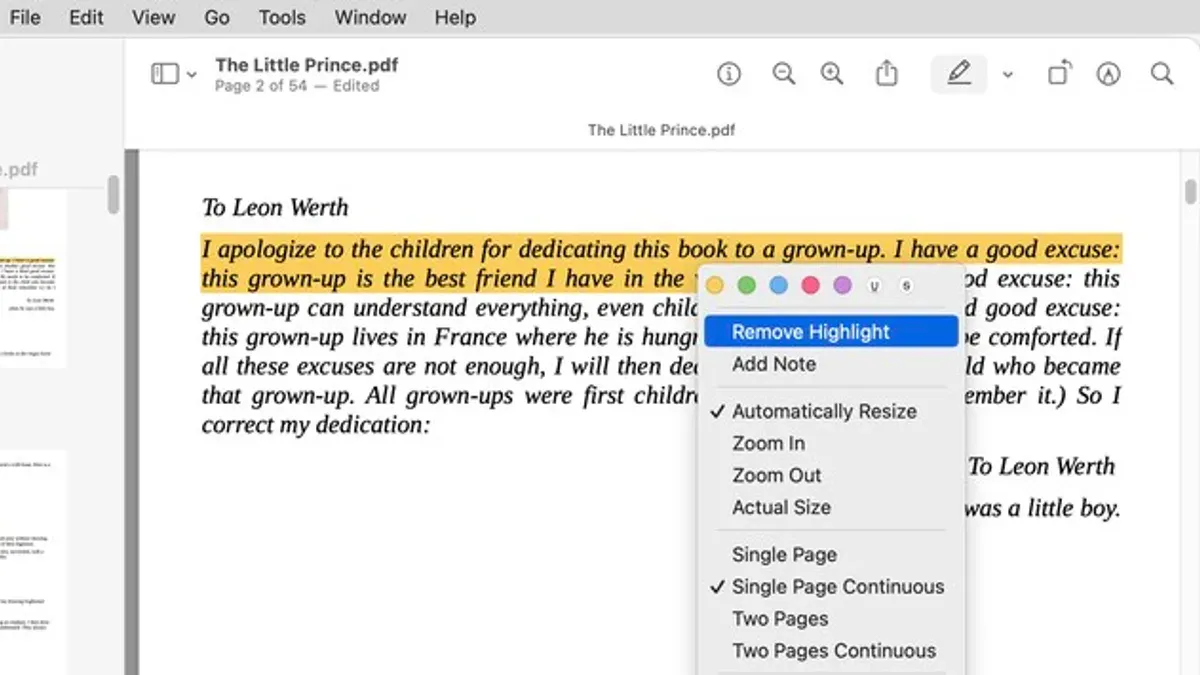Open the Go menu
The image size is (1200, 675).
[217, 17]
